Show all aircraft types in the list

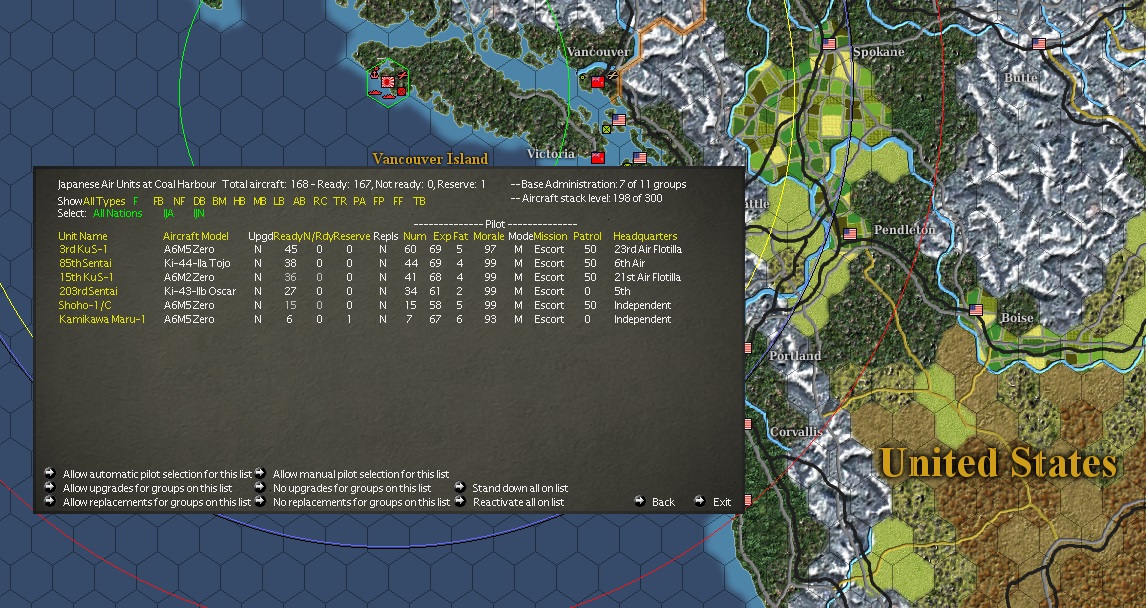pyautogui.click(x=105, y=201)
